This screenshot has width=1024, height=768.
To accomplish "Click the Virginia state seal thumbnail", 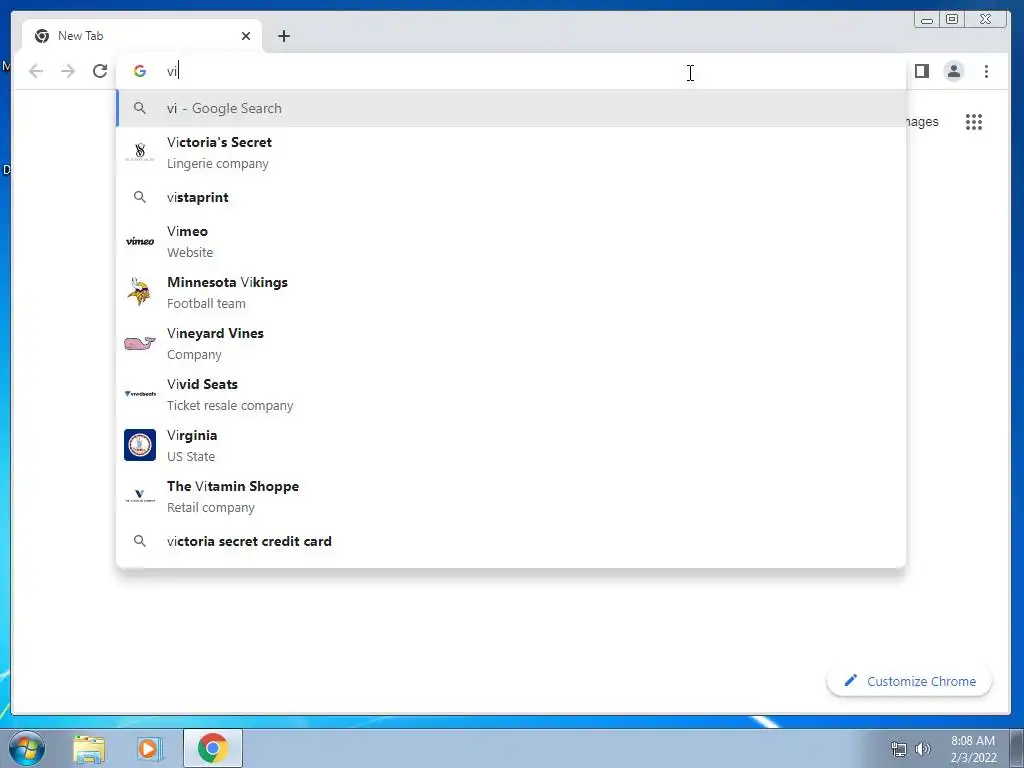I will [140, 445].
